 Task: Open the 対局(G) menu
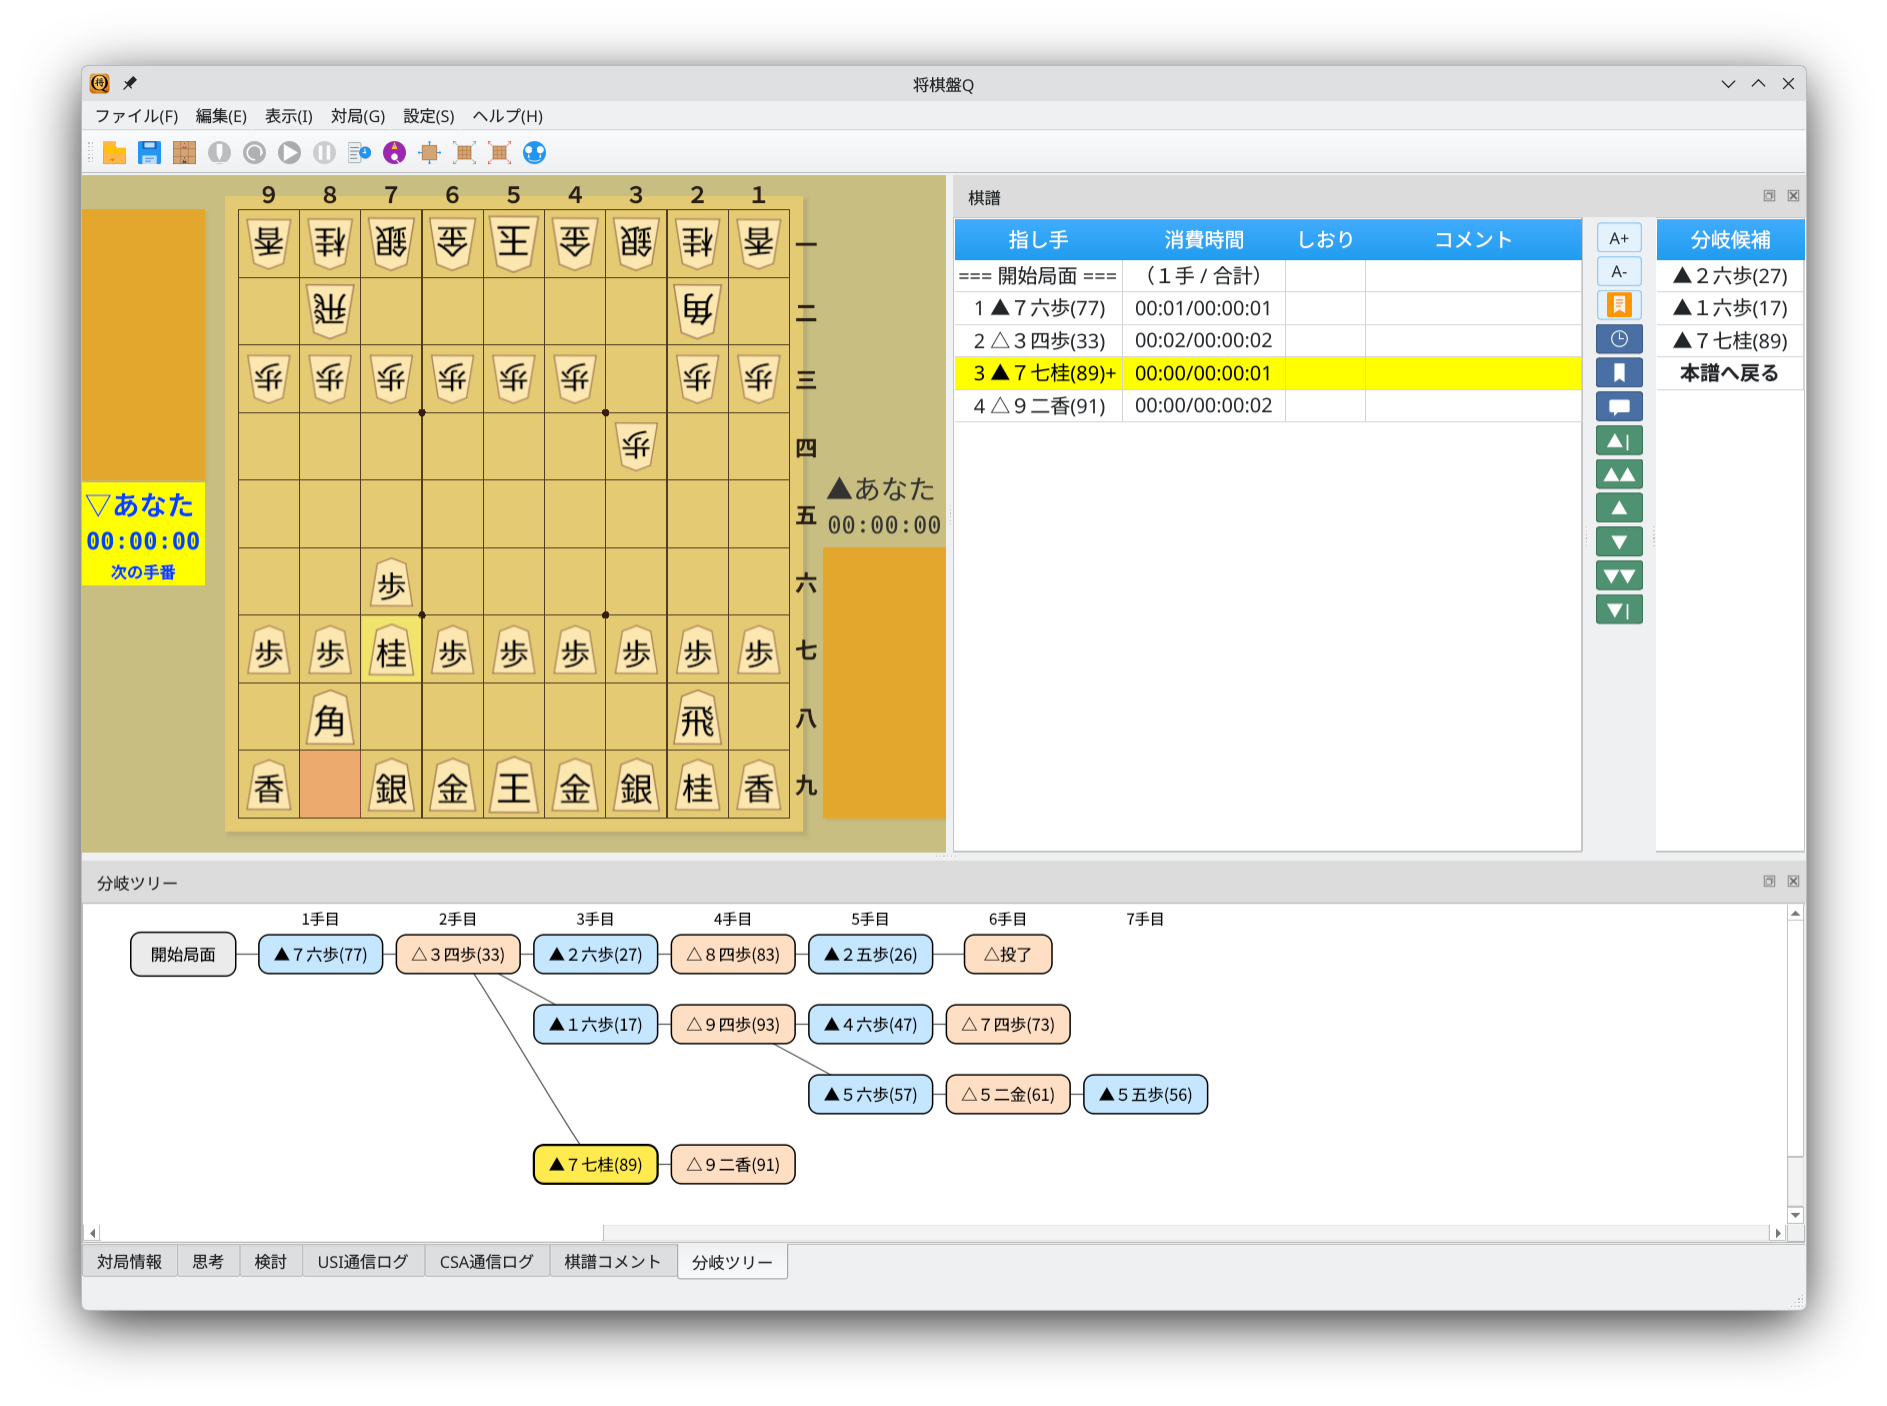coord(357,116)
